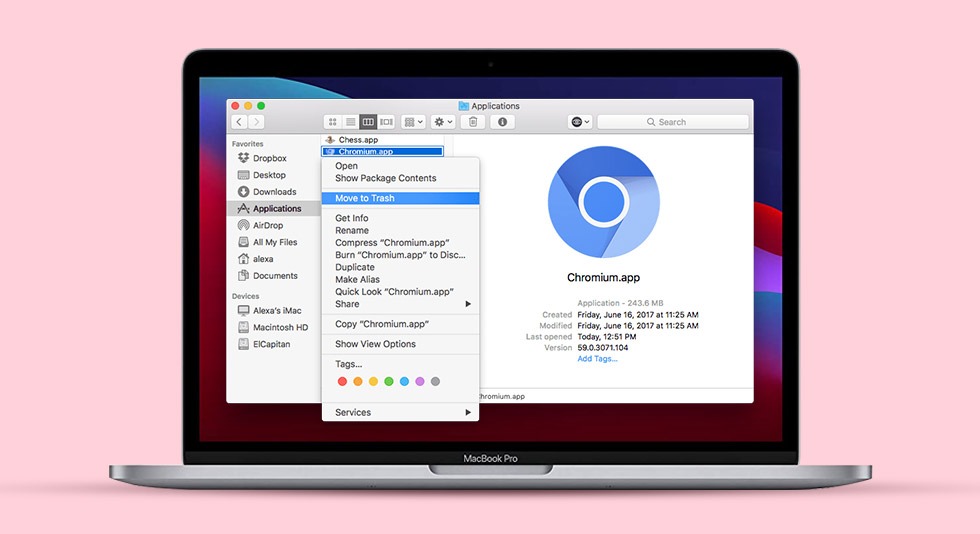Click the toolbar Delete trash icon

473,122
